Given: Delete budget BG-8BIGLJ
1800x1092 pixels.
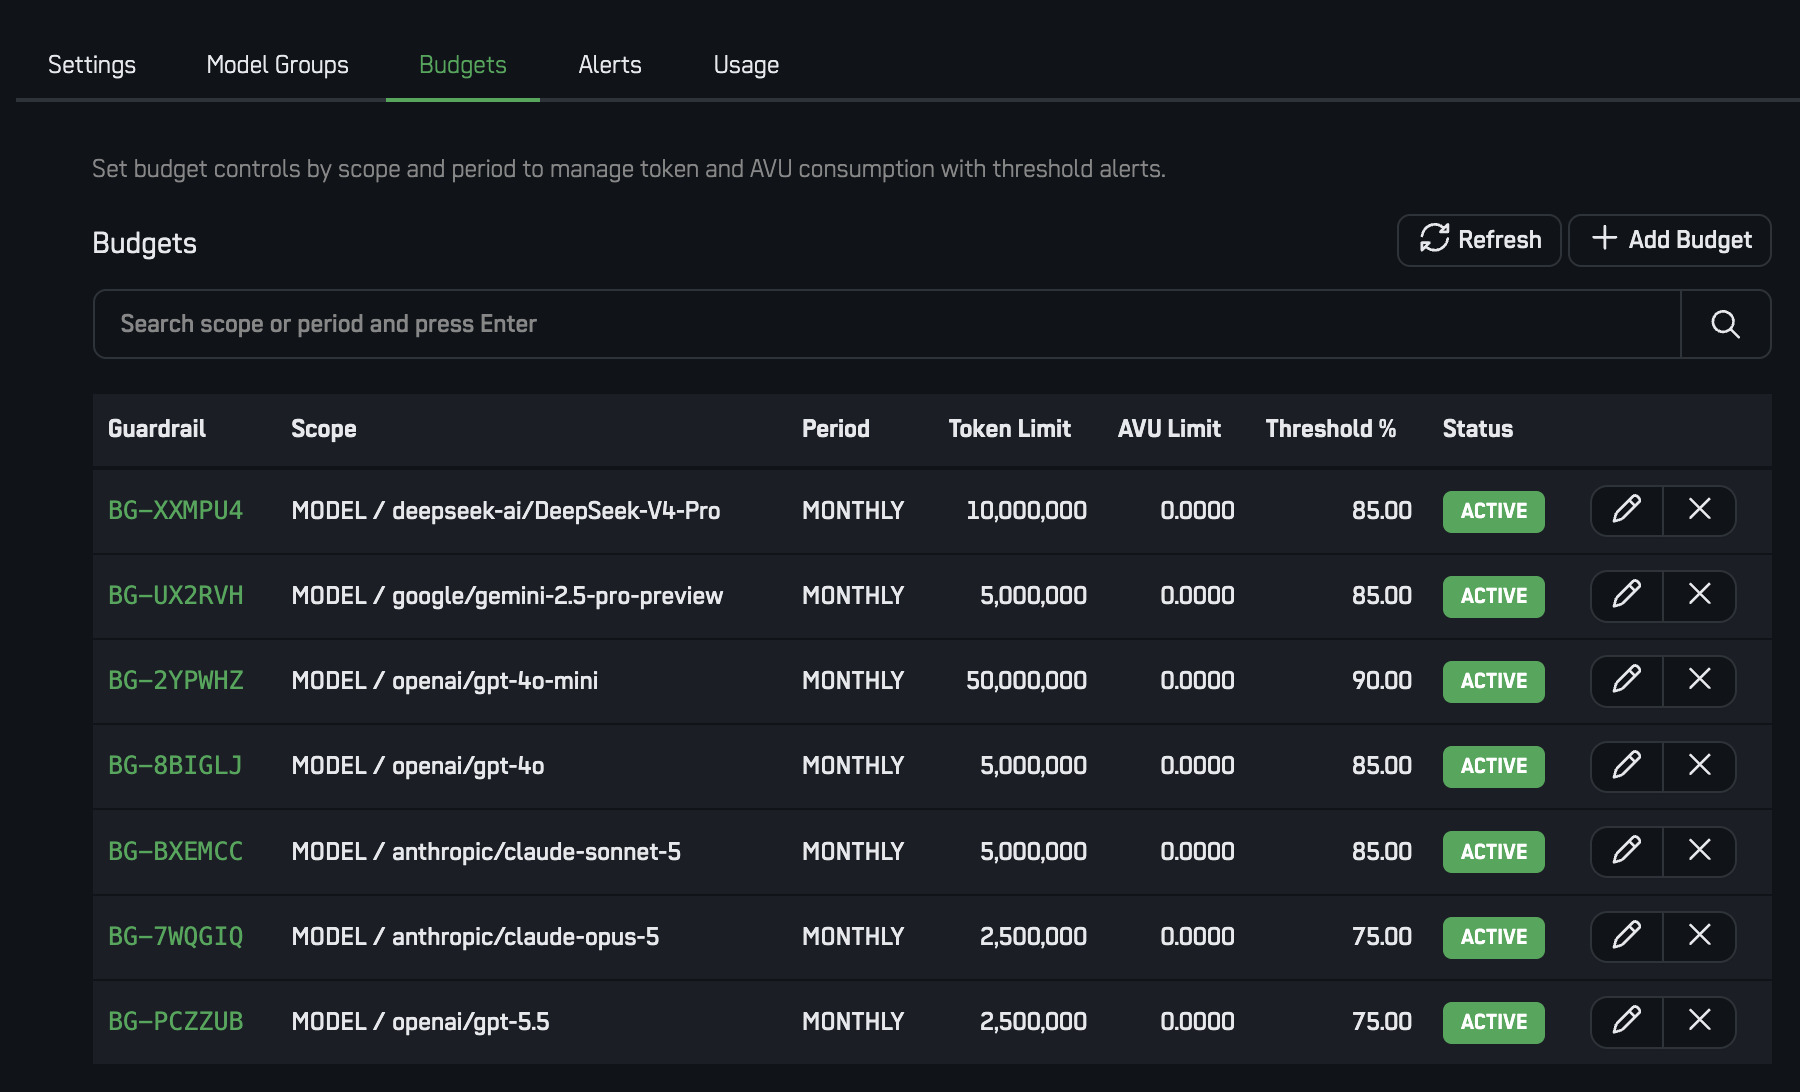Looking at the screenshot, I should [x=1700, y=766].
